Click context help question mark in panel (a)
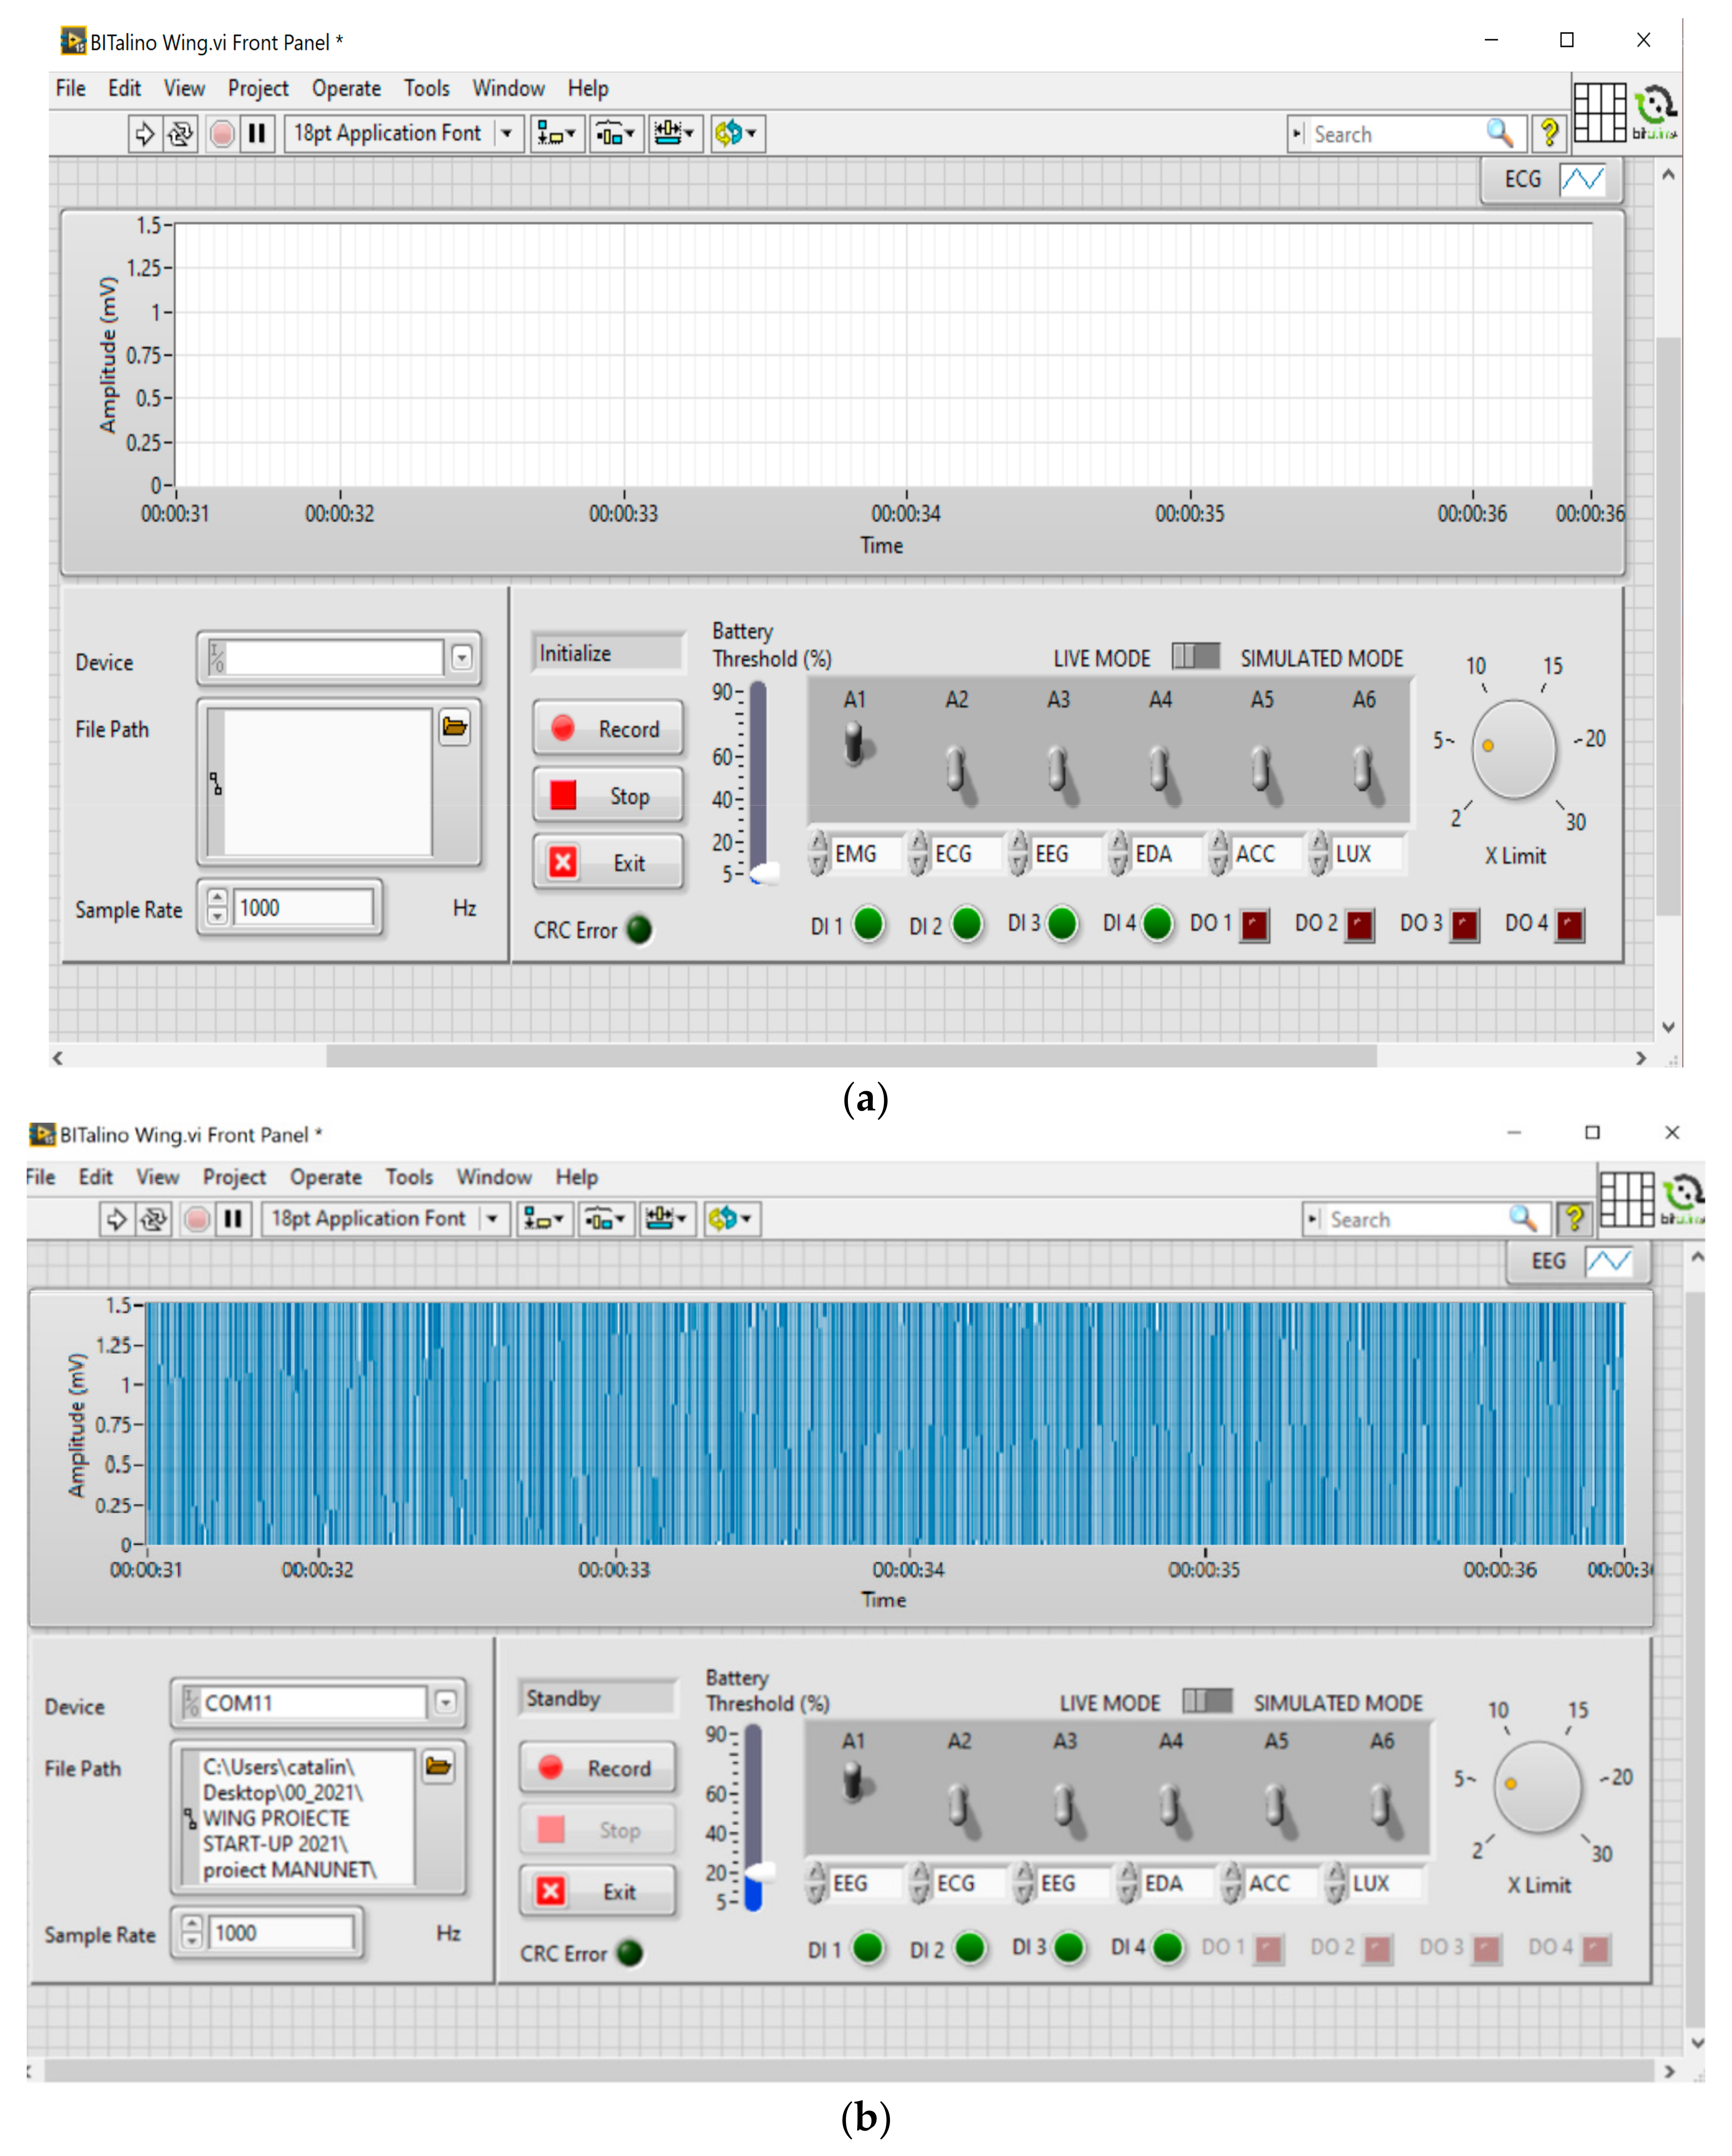The image size is (1732, 2156). click(x=1549, y=132)
